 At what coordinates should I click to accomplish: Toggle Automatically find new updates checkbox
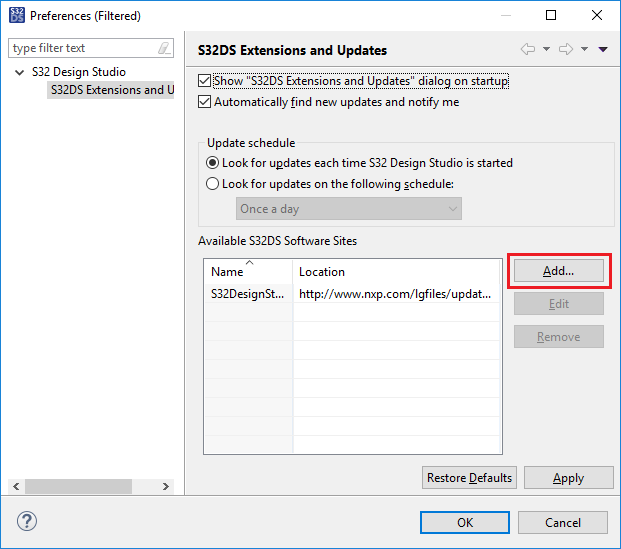pos(204,102)
